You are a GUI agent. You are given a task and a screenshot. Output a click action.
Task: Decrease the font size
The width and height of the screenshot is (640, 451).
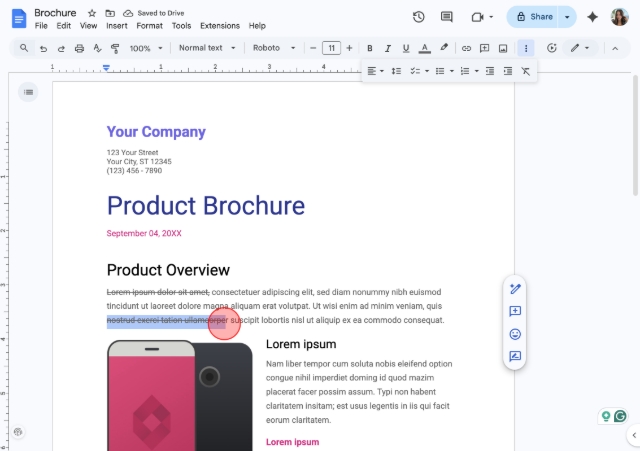(x=313, y=48)
